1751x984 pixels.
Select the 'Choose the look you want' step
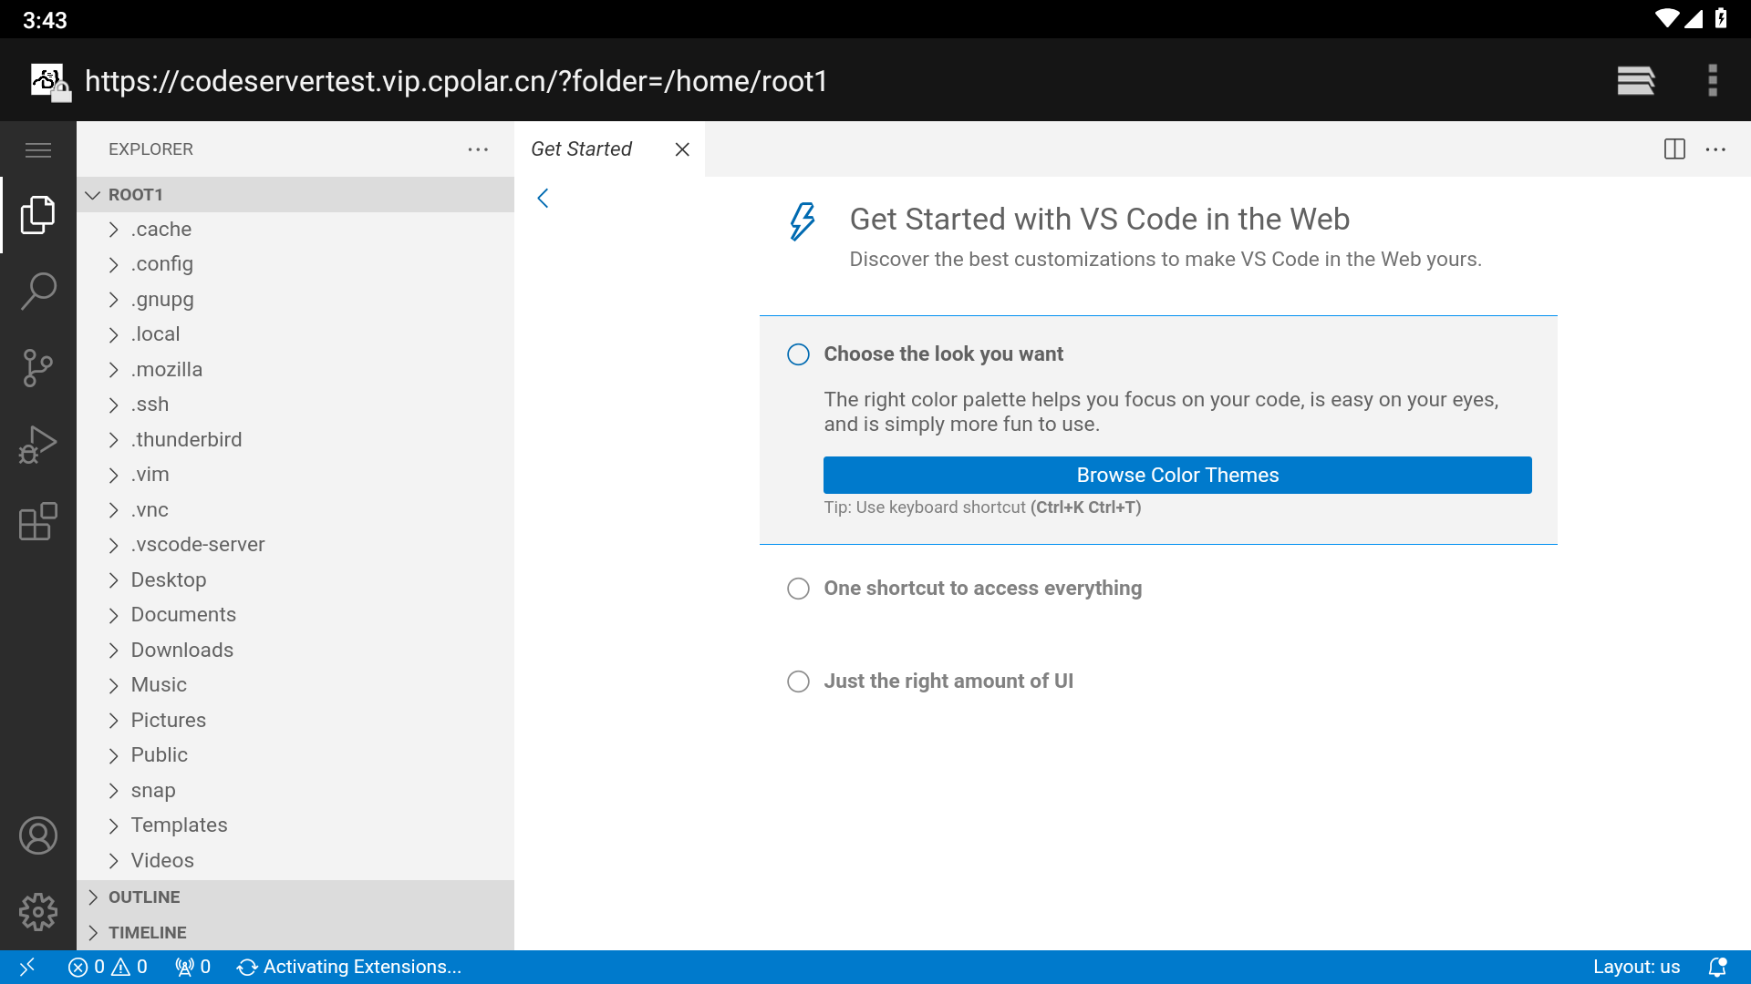(943, 354)
